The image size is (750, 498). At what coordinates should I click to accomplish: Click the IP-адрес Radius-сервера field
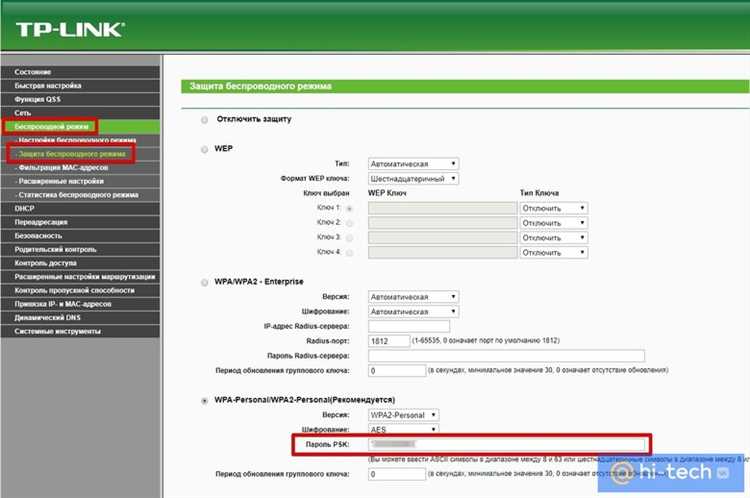tap(409, 326)
